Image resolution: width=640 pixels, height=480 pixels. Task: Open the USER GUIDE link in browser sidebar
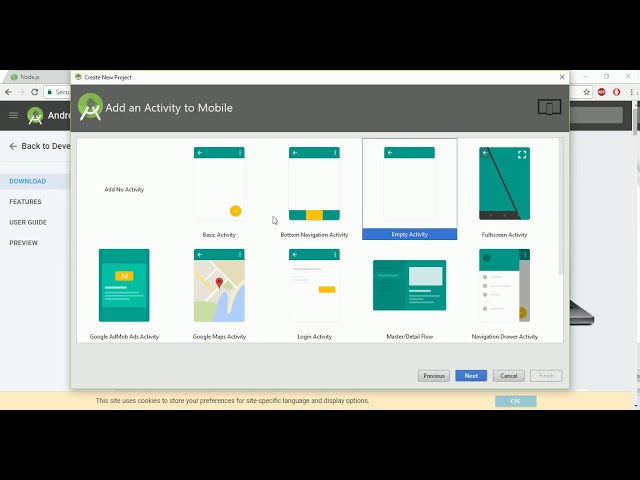28,222
